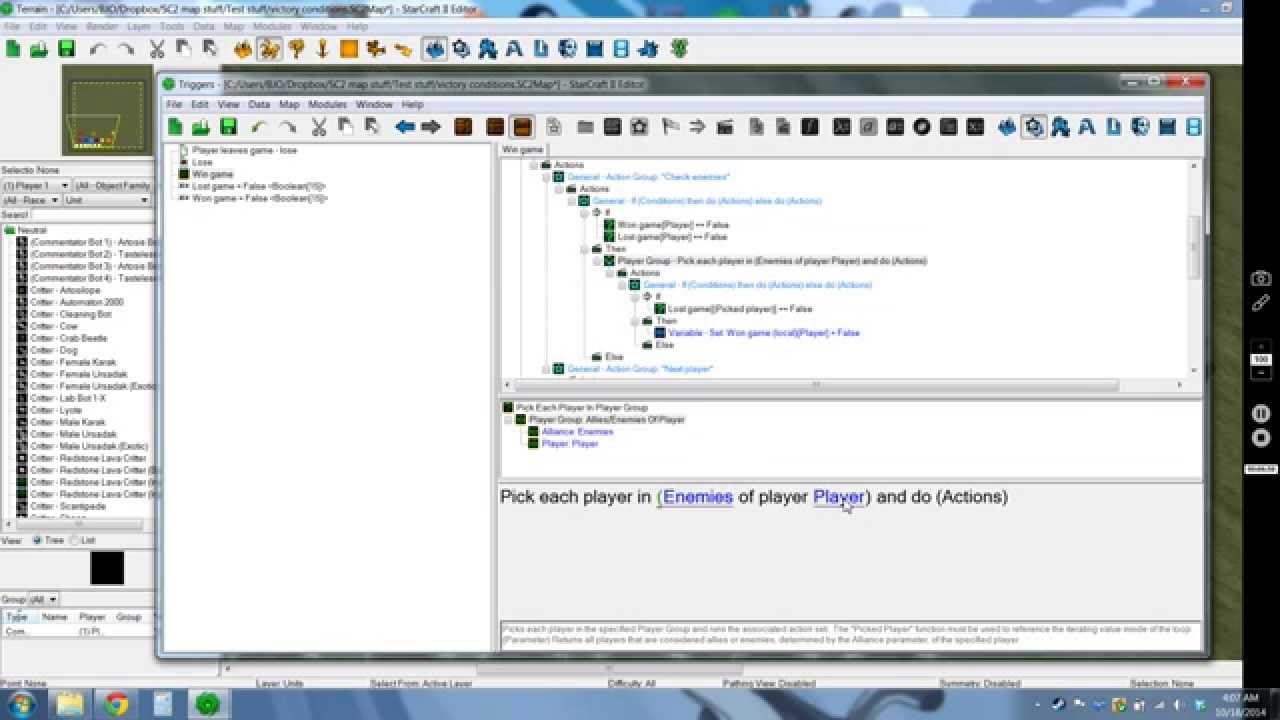
Task: Click Save icon in Triggers window toolbar
Action: [x=228, y=127]
